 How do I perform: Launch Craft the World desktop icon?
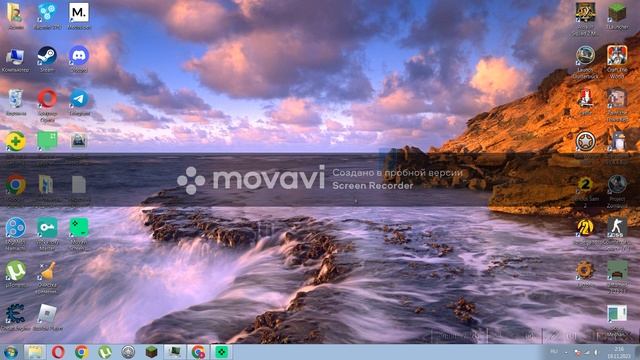coord(617,56)
